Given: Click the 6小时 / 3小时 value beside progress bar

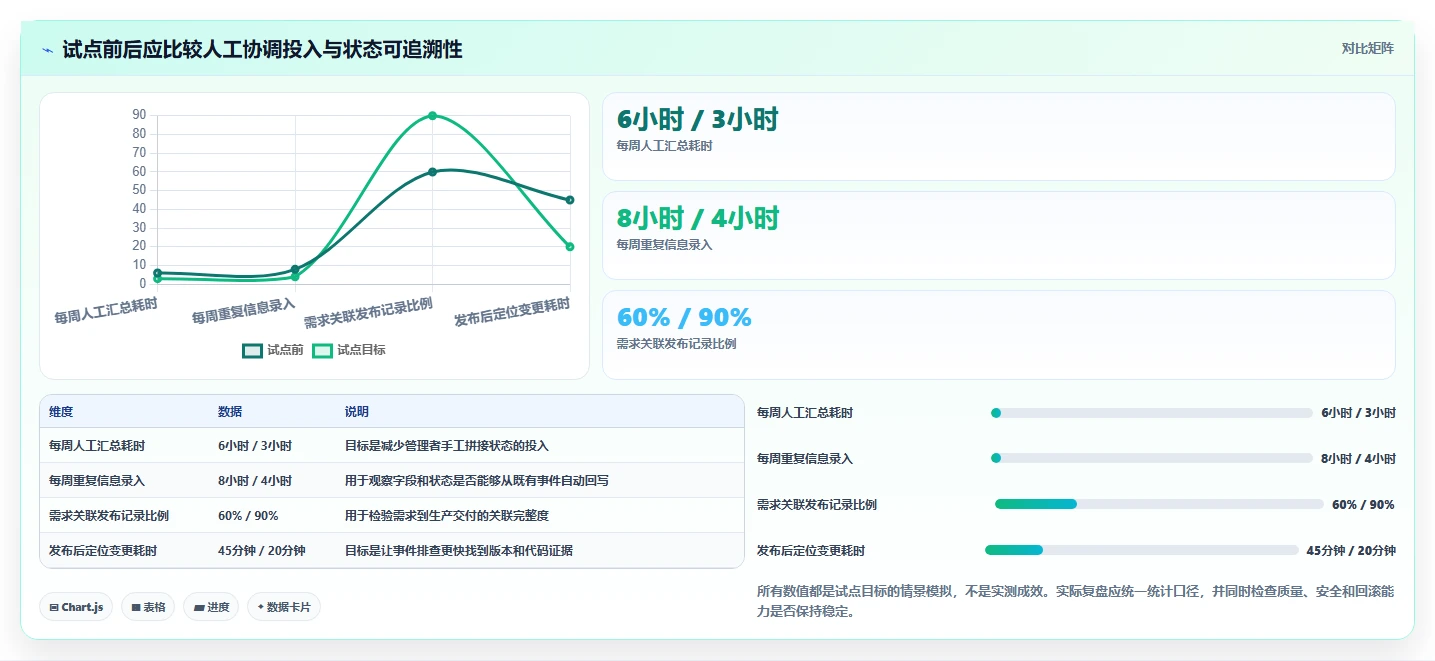Looking at the screenshot, I should click(1358, 413).
